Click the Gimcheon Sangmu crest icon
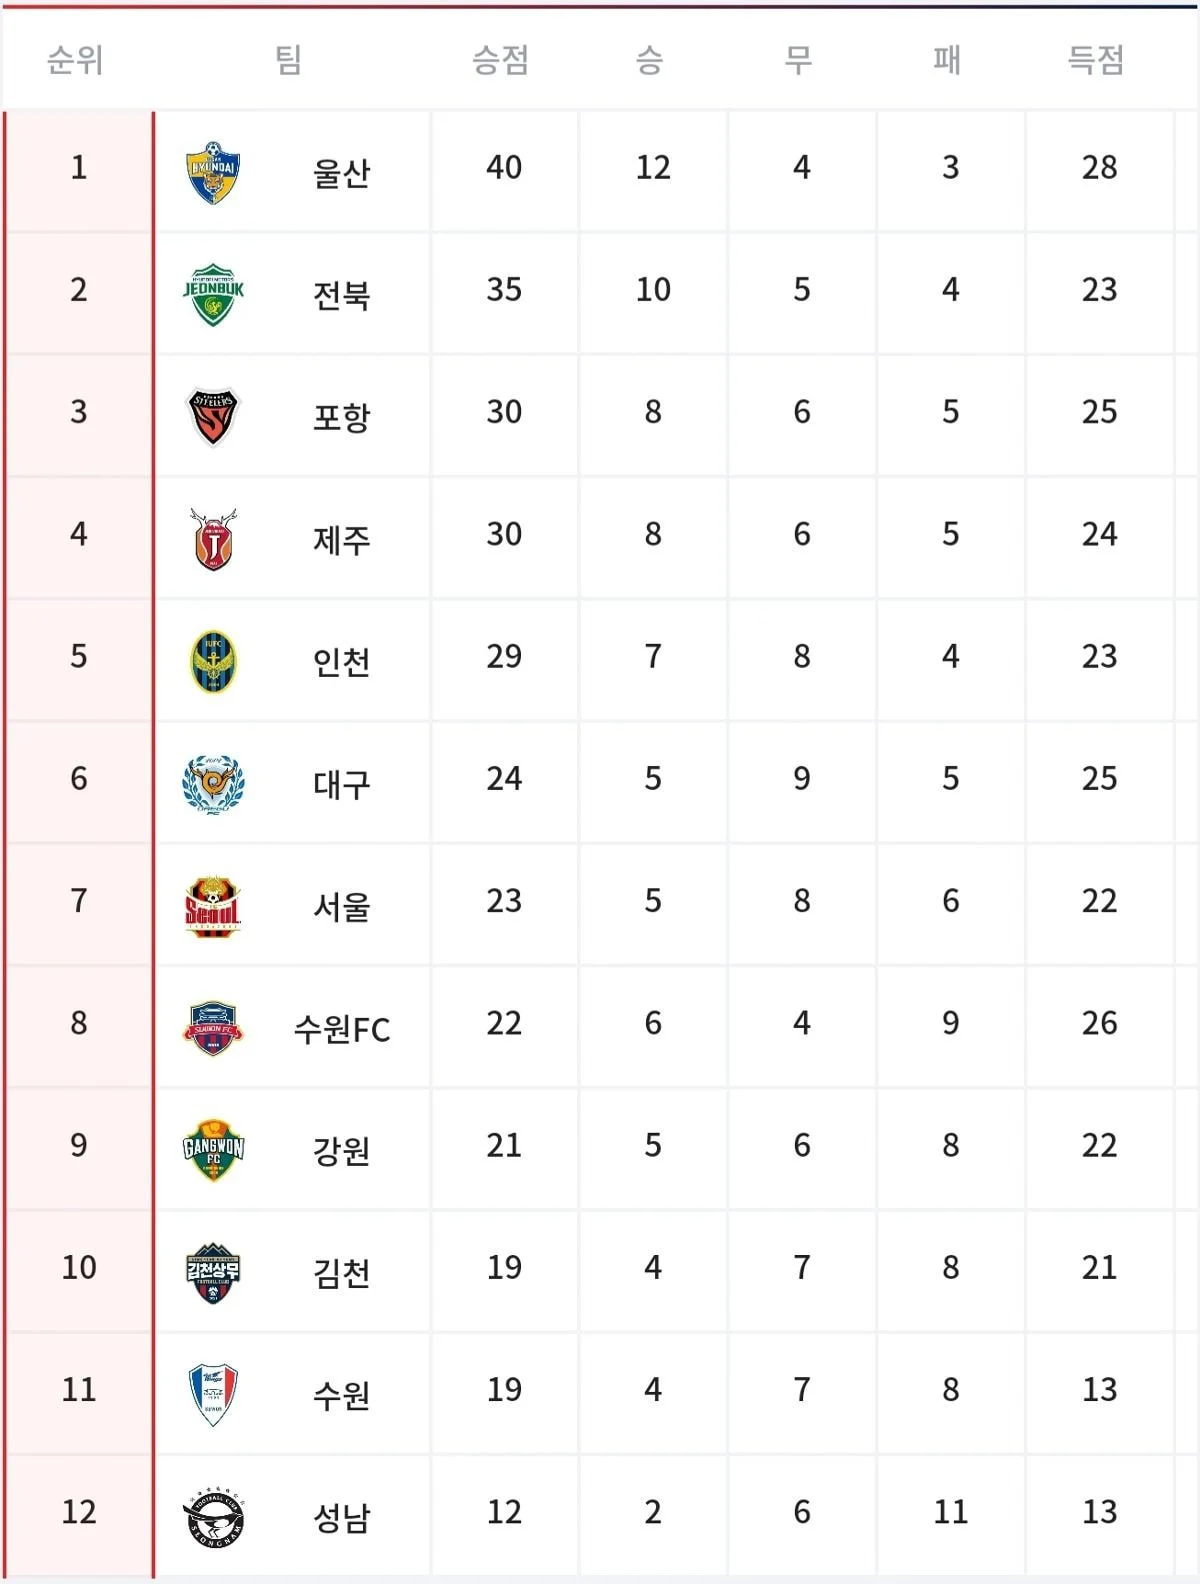Image resolution: width=1200 pixels, height=1584 pixels. pos(213,1272)
